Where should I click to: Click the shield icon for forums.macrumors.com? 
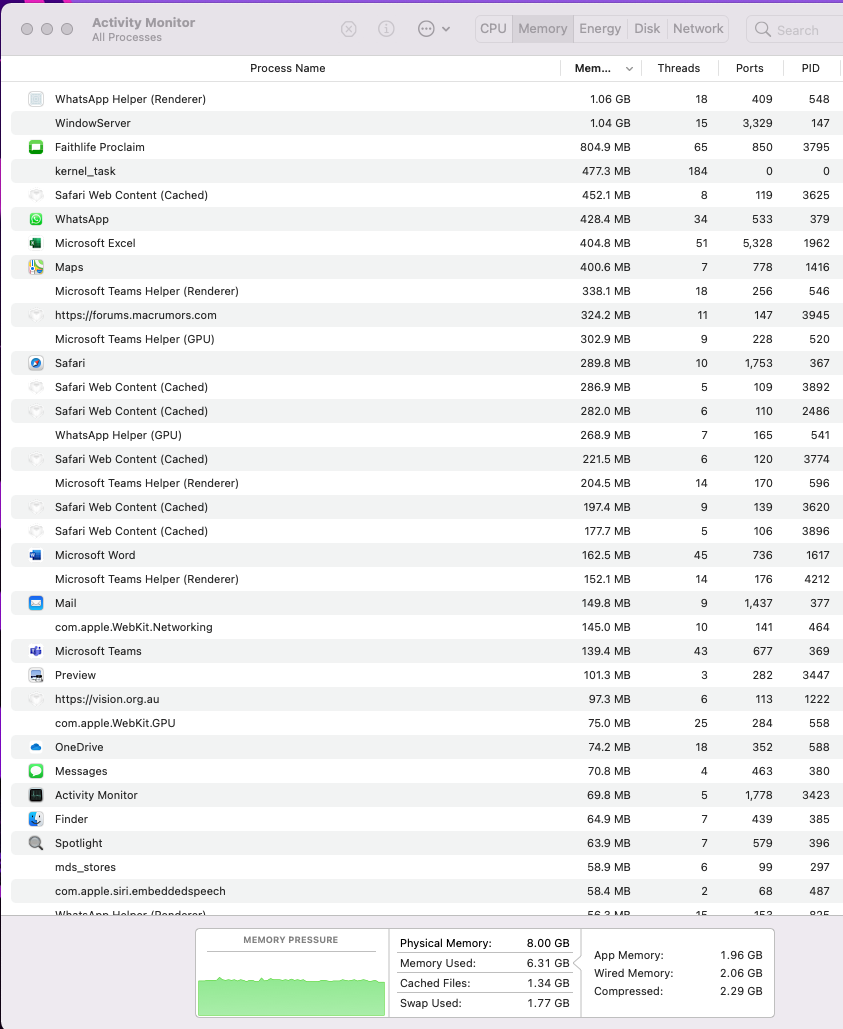pyautogui.click(x=36, y=315)
